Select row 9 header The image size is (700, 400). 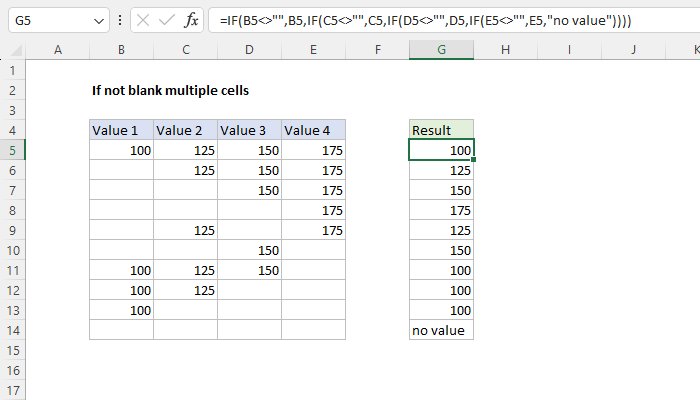tap(12, 230)
